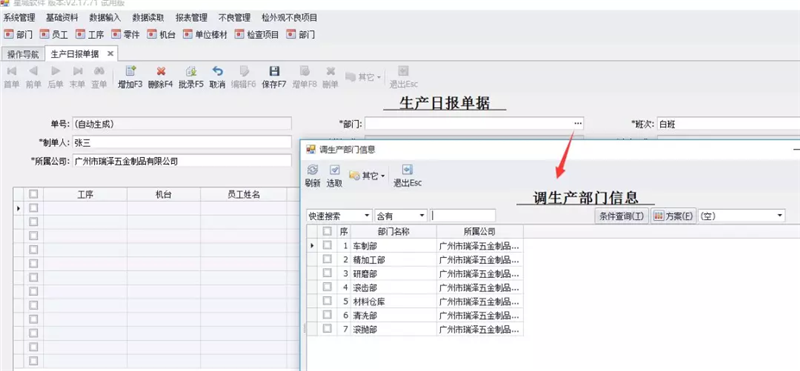
Task: Tick the checkbox next to 材料仓库
Action: (327, 301)
